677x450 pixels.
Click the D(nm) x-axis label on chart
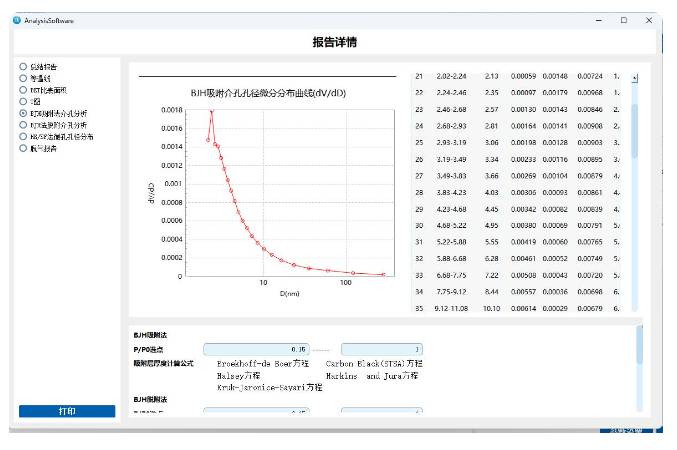tap(289, 294)
